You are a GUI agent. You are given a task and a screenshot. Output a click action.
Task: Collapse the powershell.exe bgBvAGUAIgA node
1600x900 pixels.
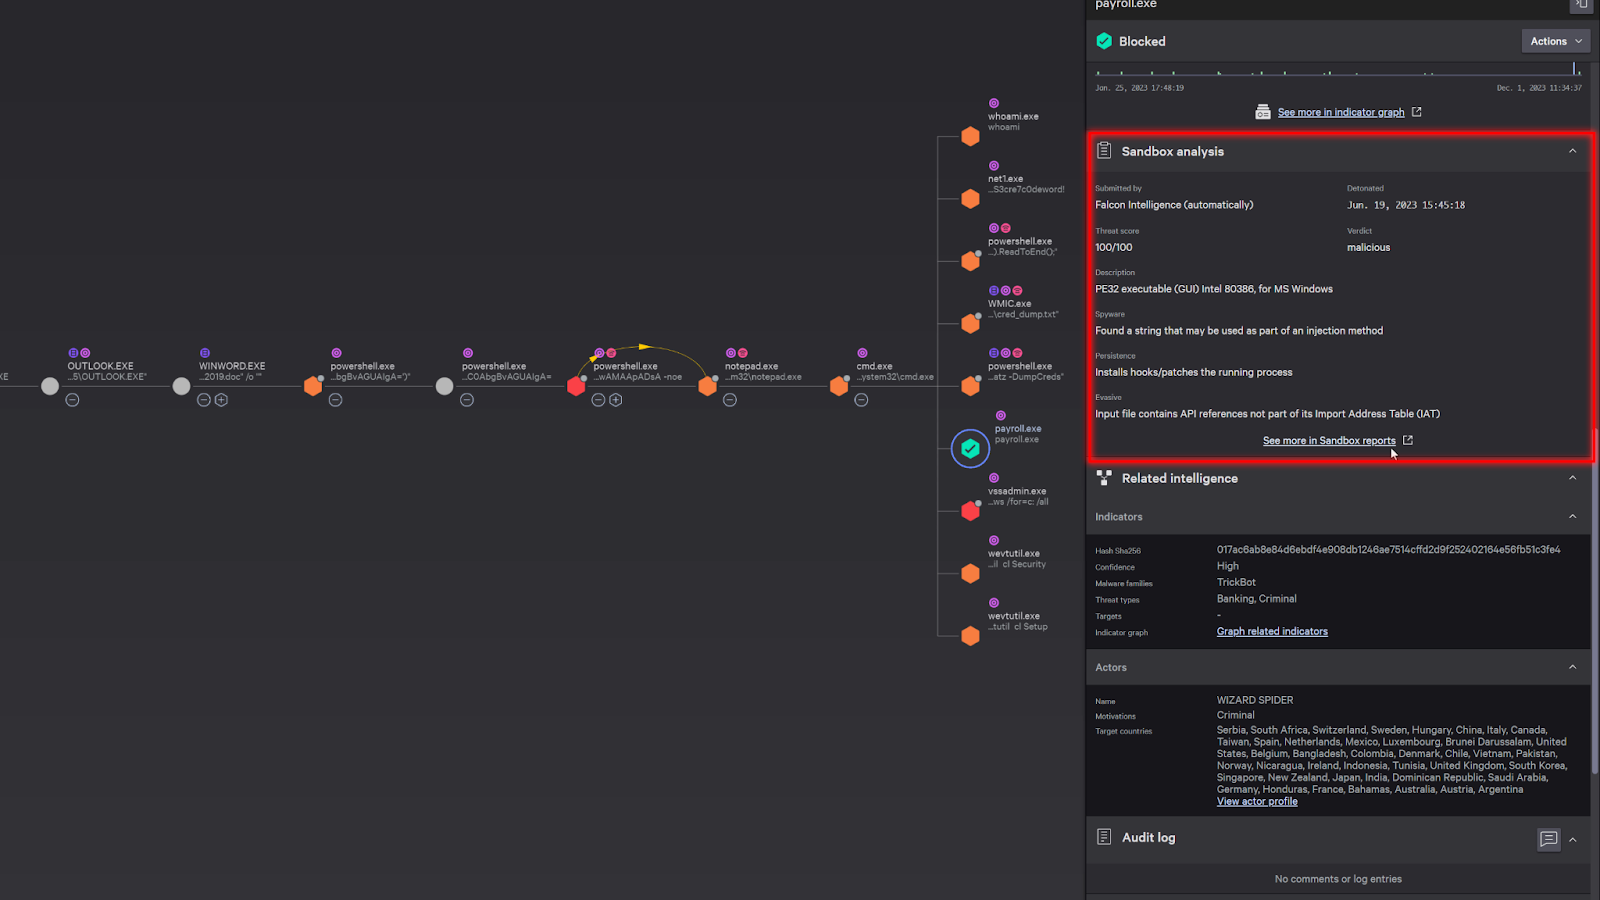pos(335,400)
